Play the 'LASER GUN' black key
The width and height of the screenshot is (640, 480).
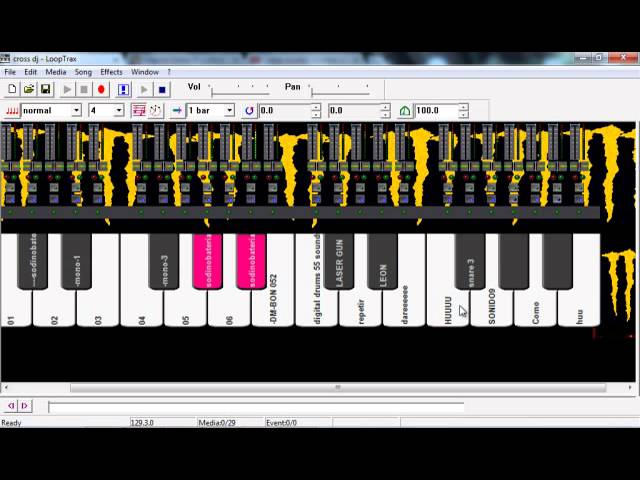pyautogui.click(x=339, y=261)
